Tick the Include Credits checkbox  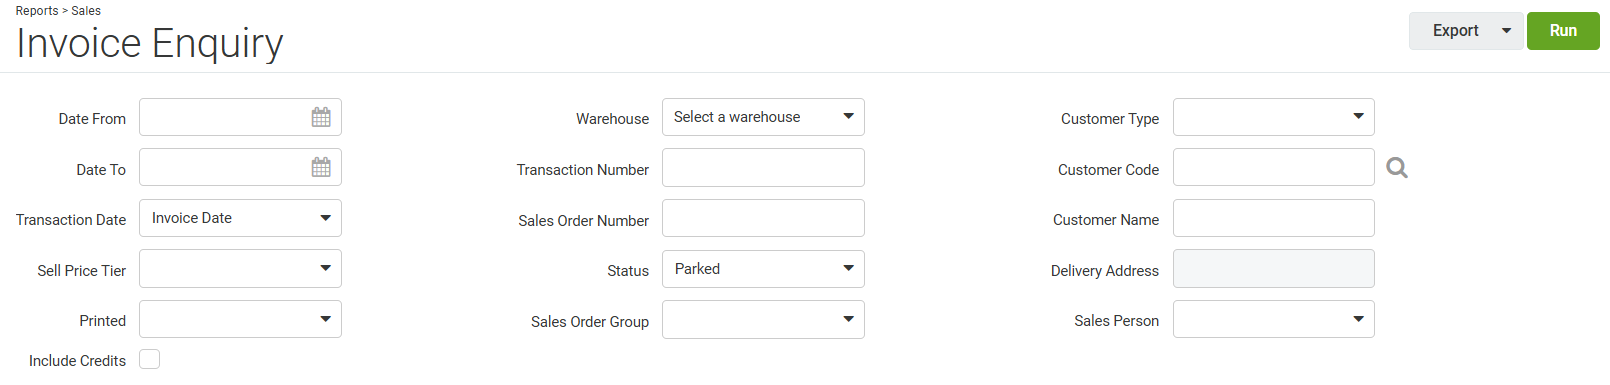pos(150,359)
